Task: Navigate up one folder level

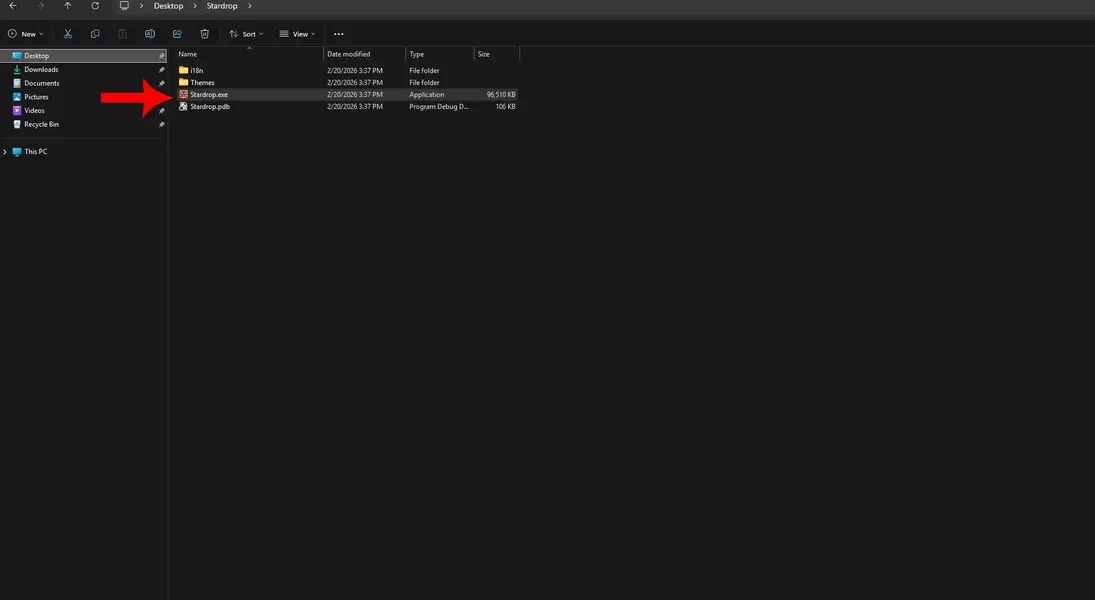Action: pos(68,6)
